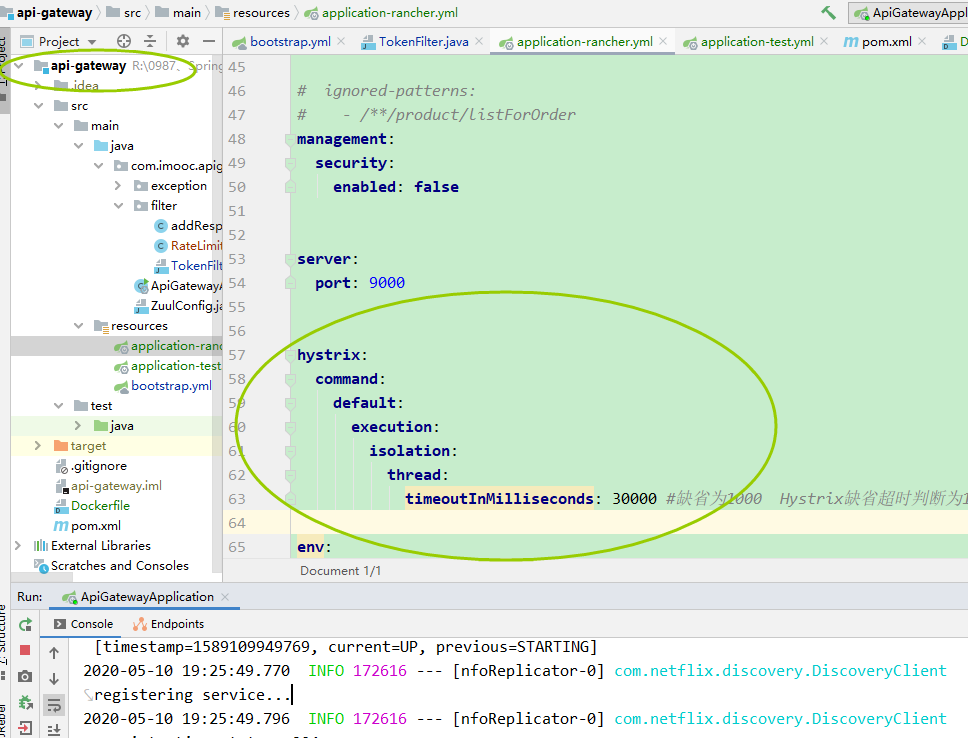
Task: Collapse the api-gateway root node
Action: tap(19, 65)
